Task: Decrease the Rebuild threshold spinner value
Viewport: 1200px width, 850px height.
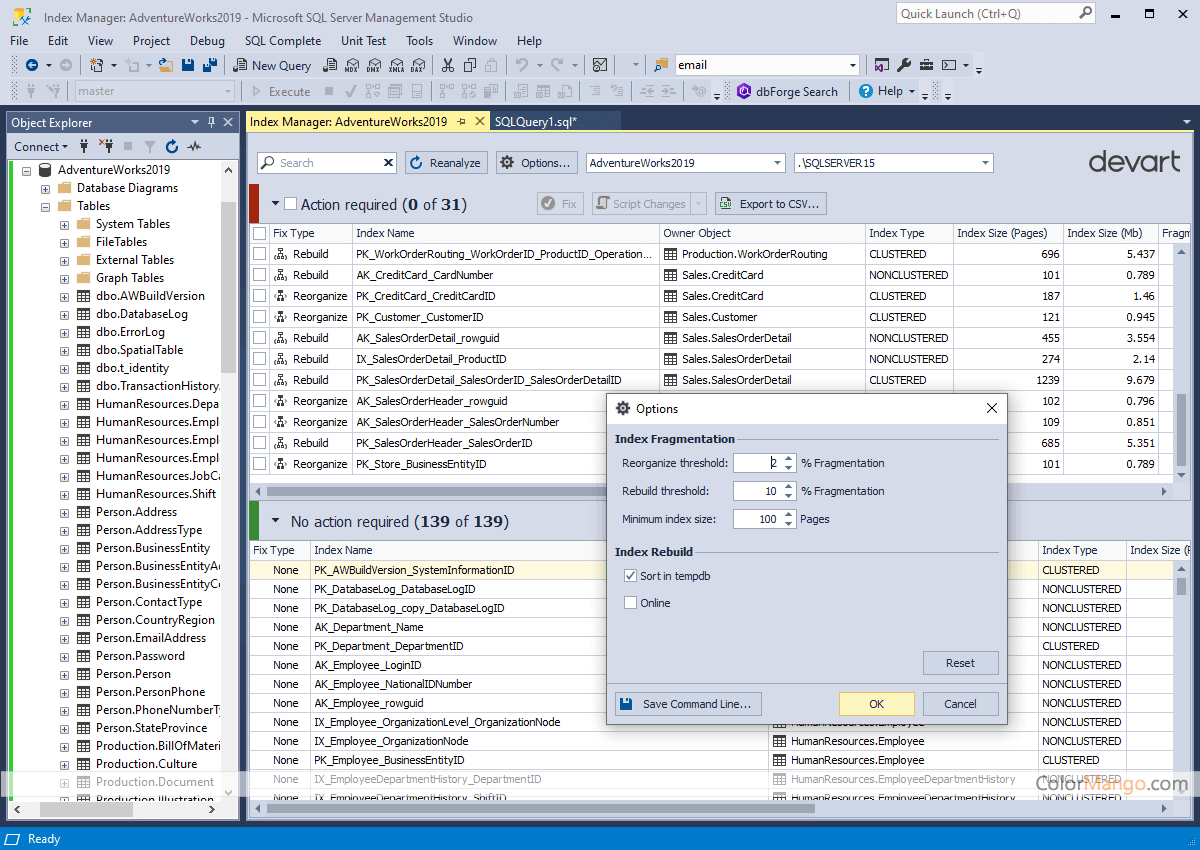Action: [x=789, y=495]
